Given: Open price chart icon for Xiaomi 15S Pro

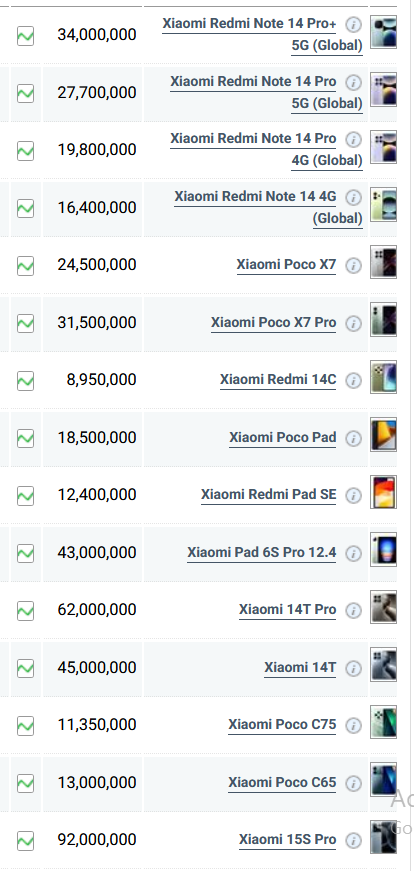Looking at the screenshot, I should [x=25, y=840].
